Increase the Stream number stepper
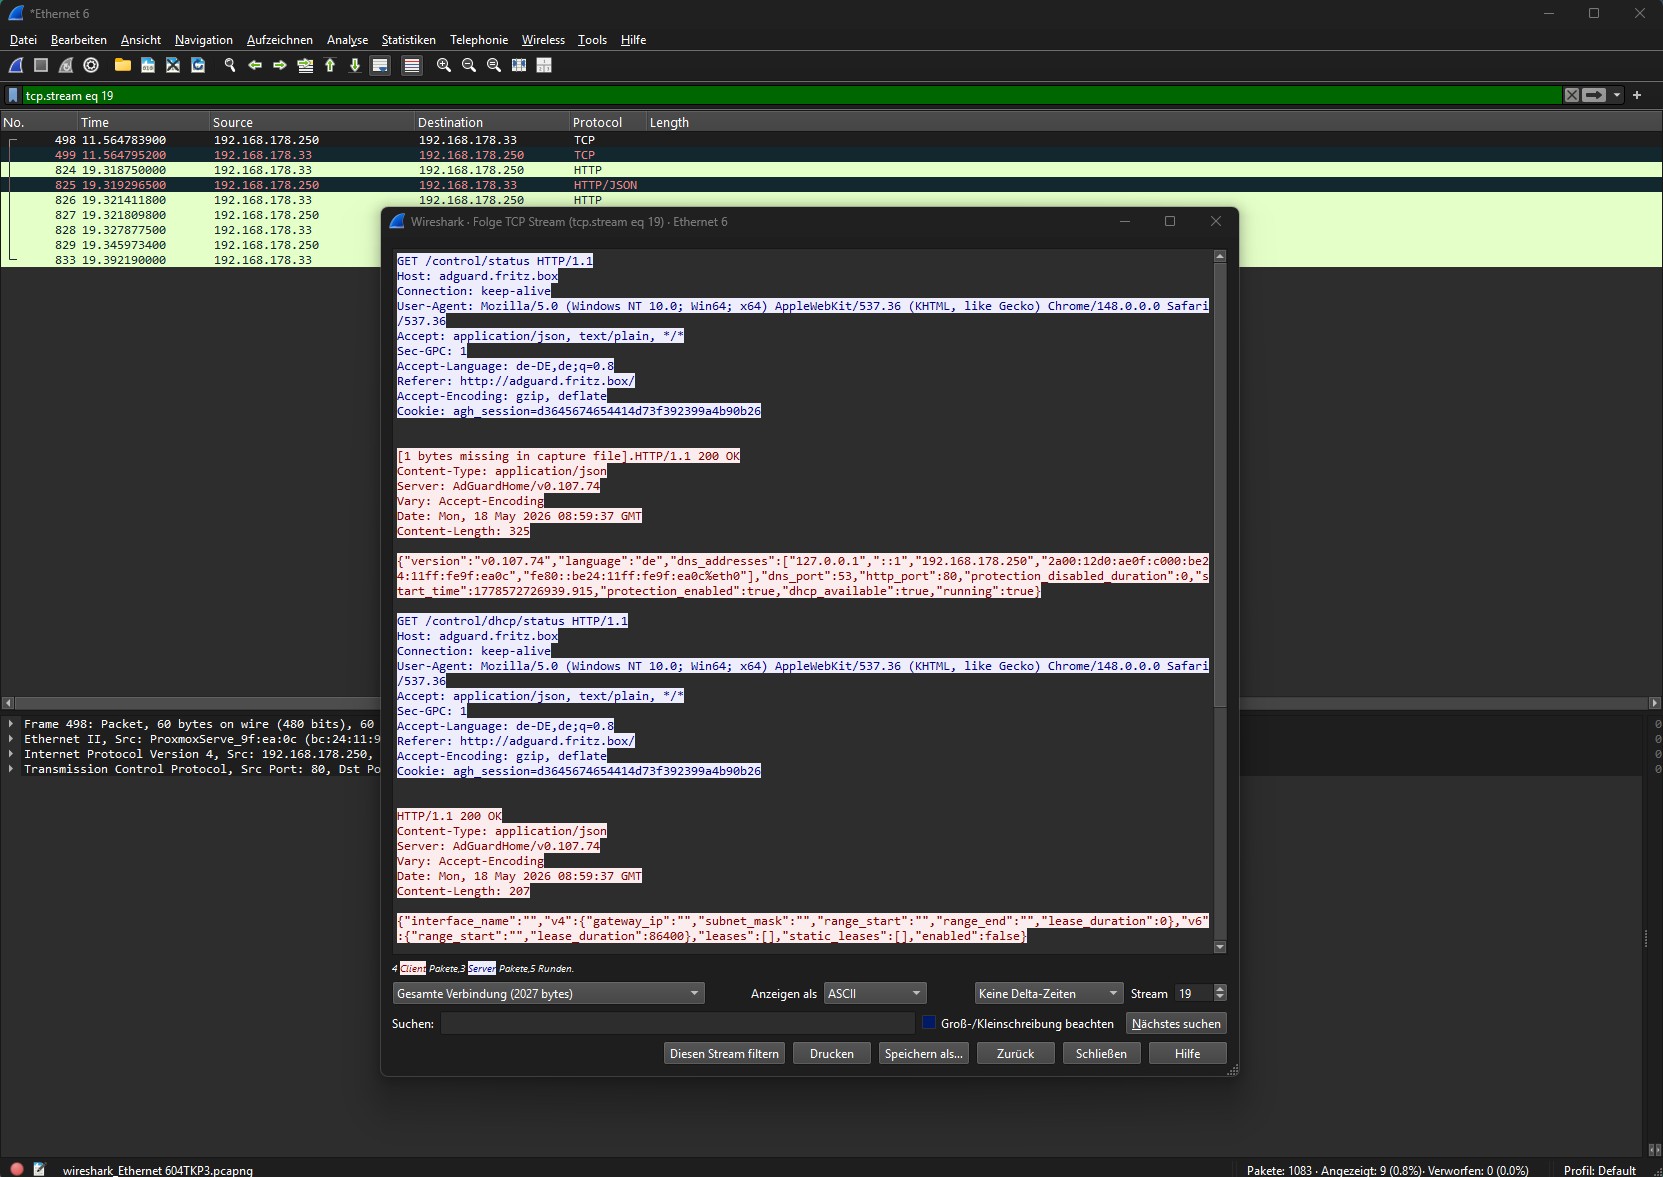The height and width of the screenshot is (1177, 1663). 1220,989
